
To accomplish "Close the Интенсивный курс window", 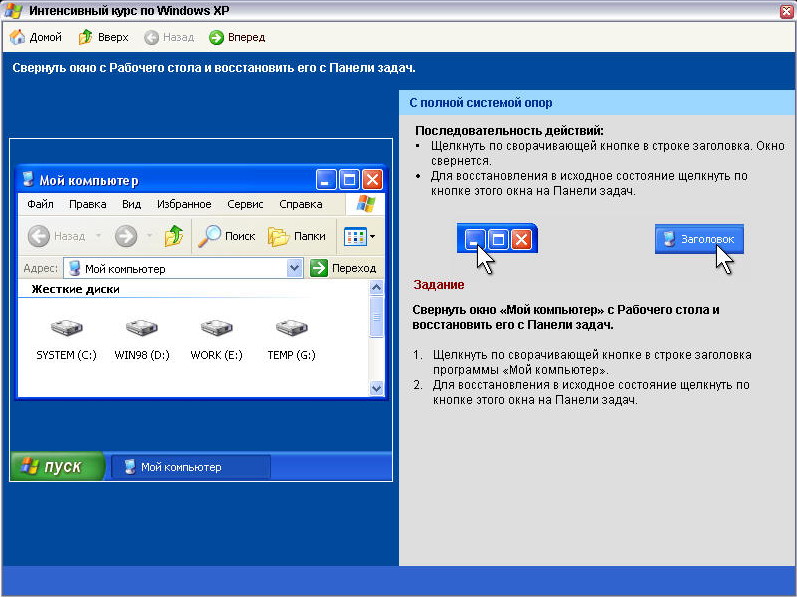I will point(787,11).
